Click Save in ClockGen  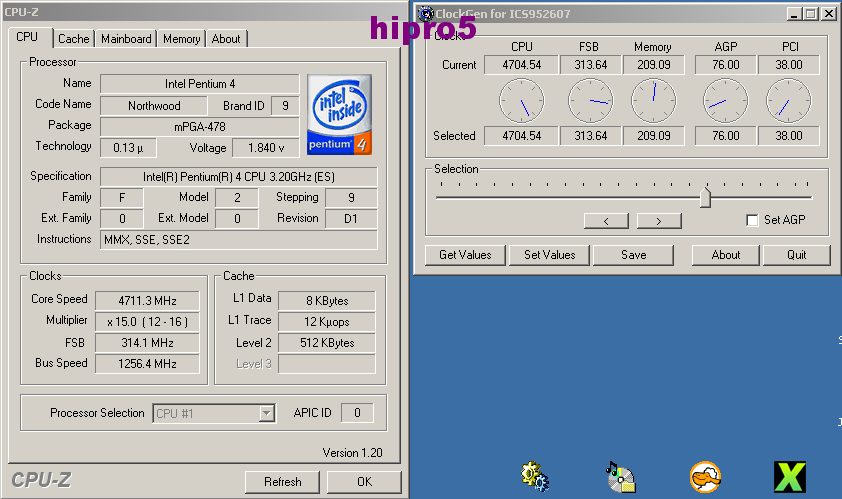click(x=634, y=255)
